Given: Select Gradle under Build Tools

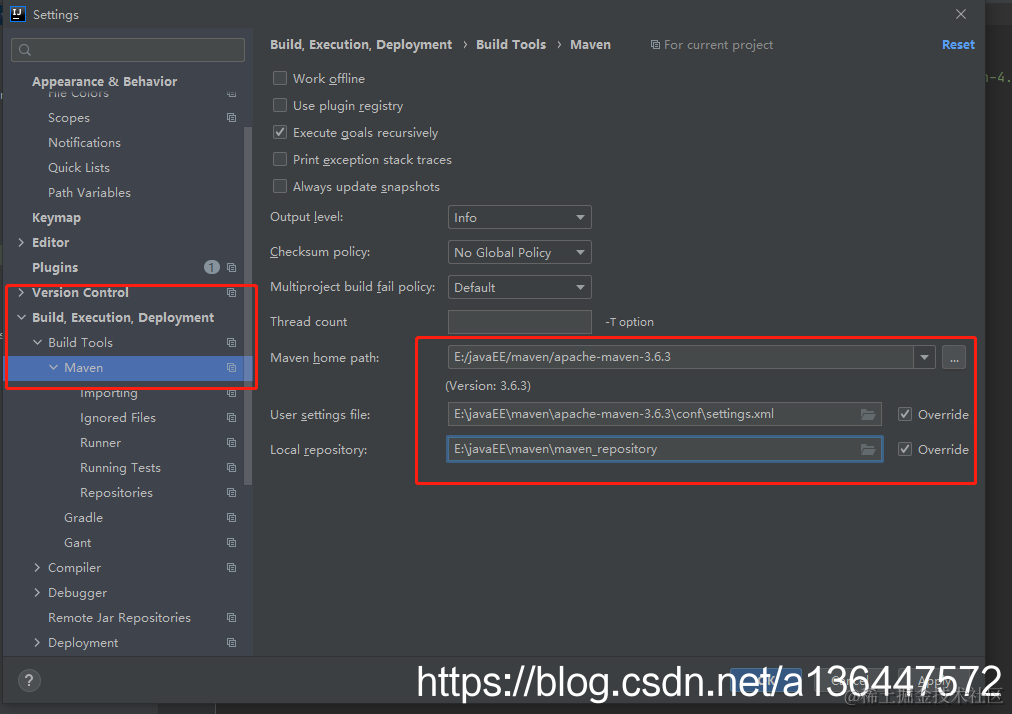Looking at the screenshot, I should point(83,518).
